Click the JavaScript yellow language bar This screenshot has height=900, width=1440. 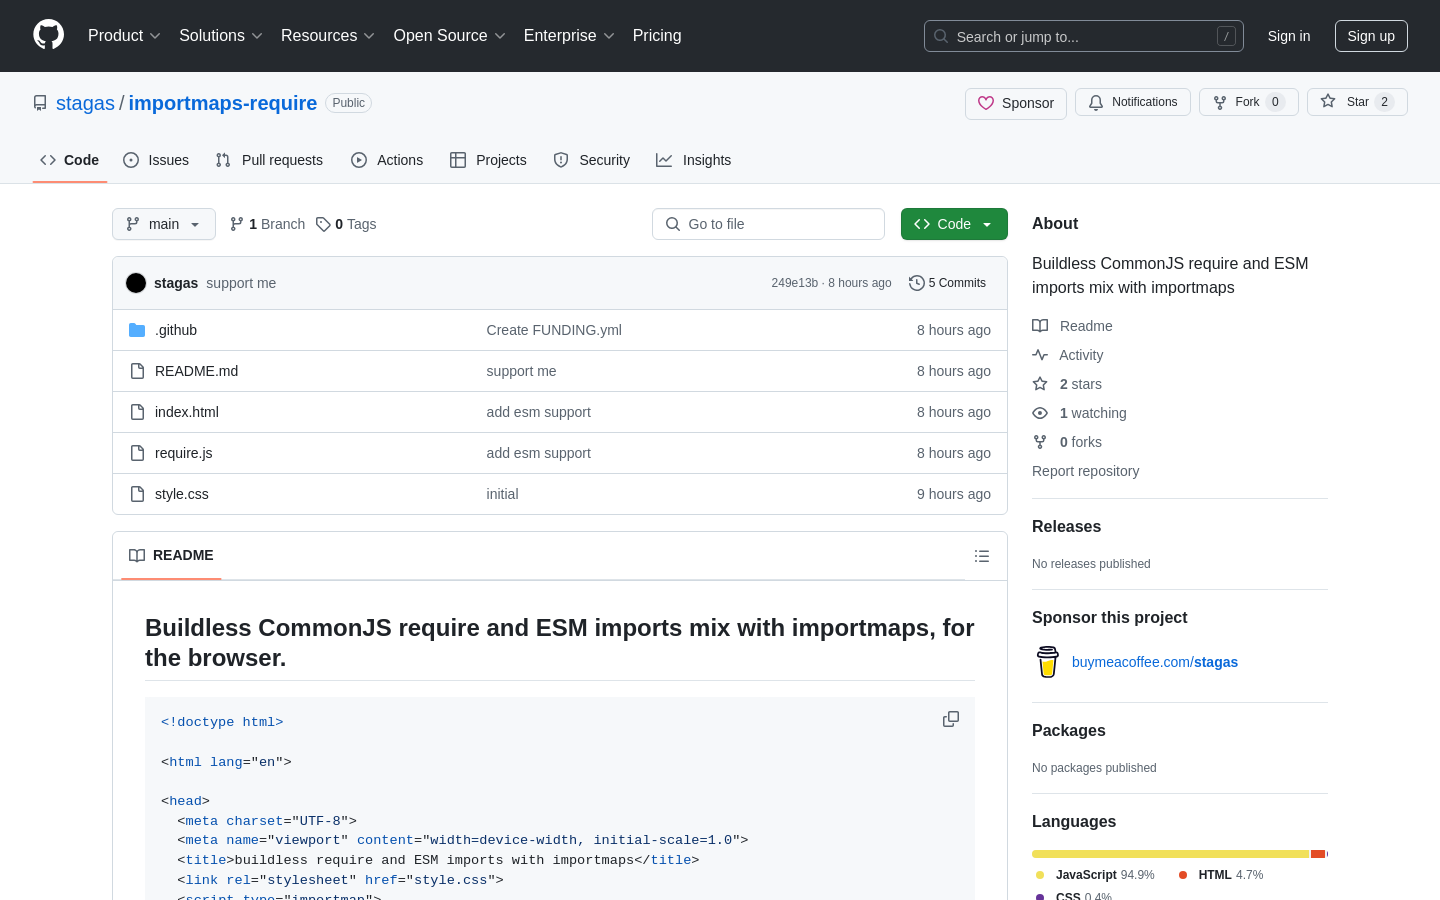pos(1170,854)
